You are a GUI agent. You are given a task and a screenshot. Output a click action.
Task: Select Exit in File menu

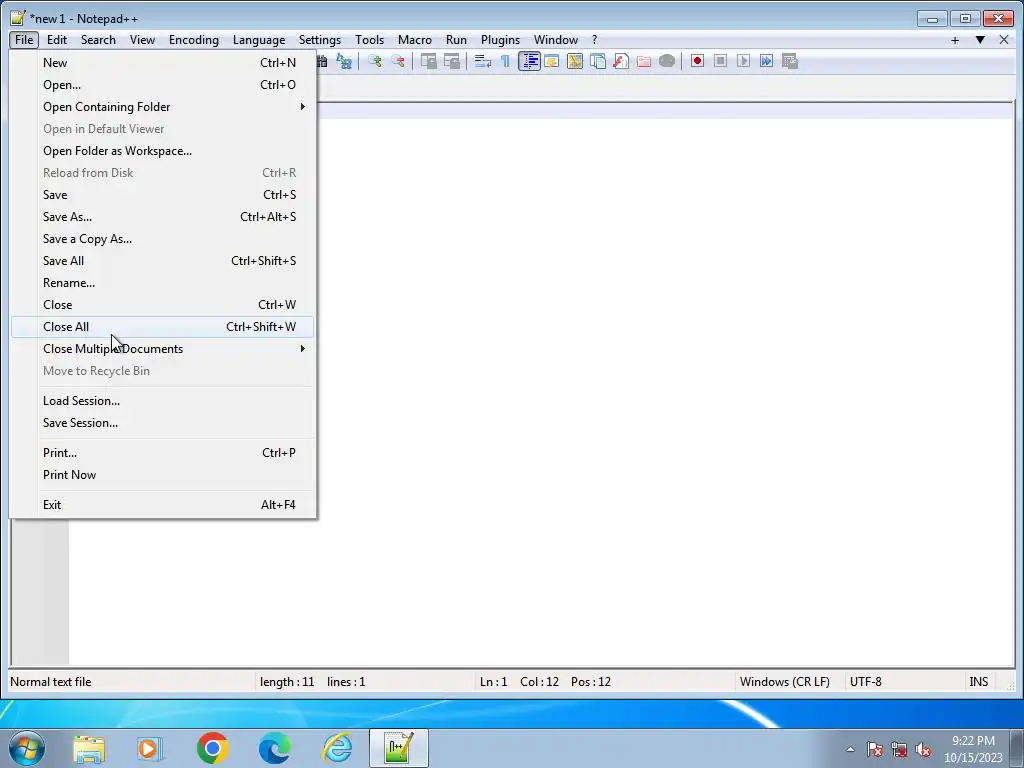[x=163, y=505]
